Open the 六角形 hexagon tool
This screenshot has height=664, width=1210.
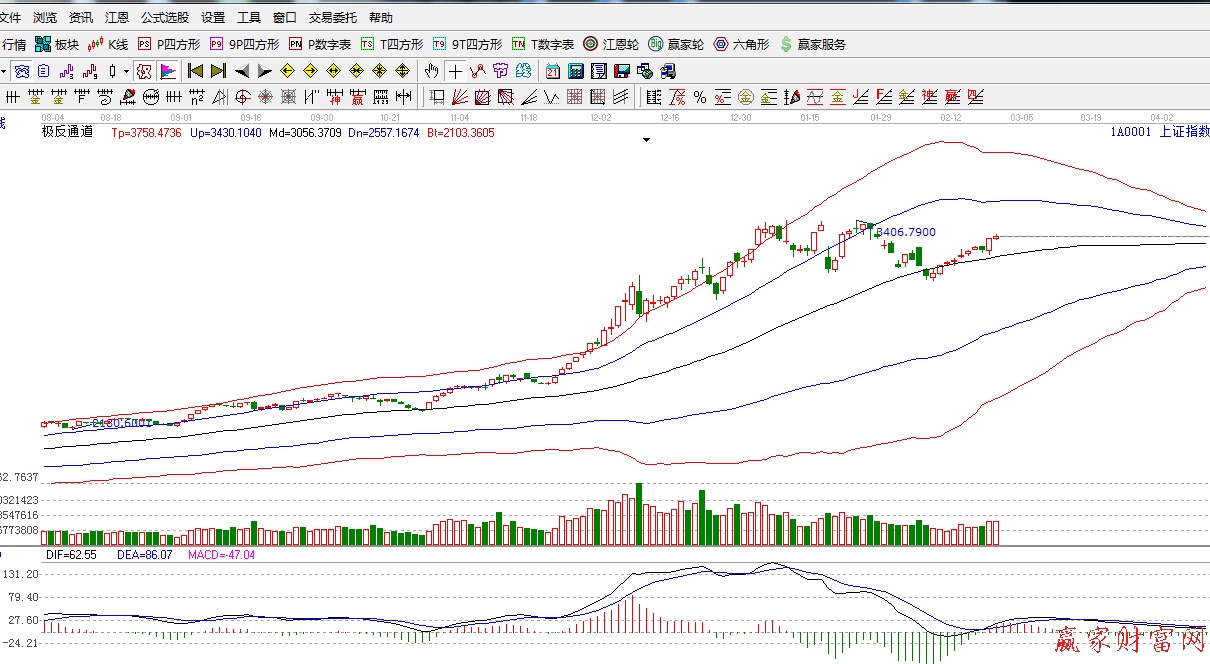tap(741, 44)
